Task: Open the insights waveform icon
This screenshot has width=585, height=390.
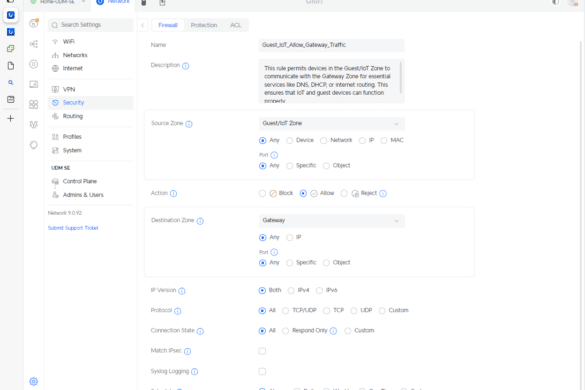Action: (34, 125)
